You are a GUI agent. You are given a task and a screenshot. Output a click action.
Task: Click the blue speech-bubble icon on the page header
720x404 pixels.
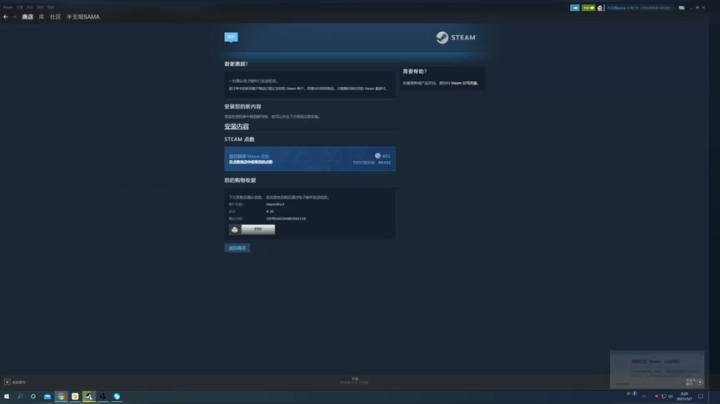(231, 37)
